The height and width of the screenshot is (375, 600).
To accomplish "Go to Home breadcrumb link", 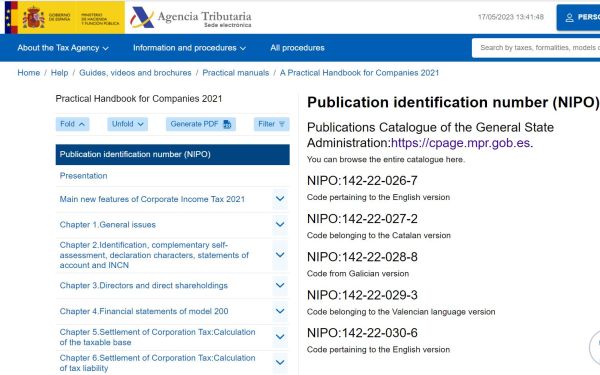I will 29,73.
